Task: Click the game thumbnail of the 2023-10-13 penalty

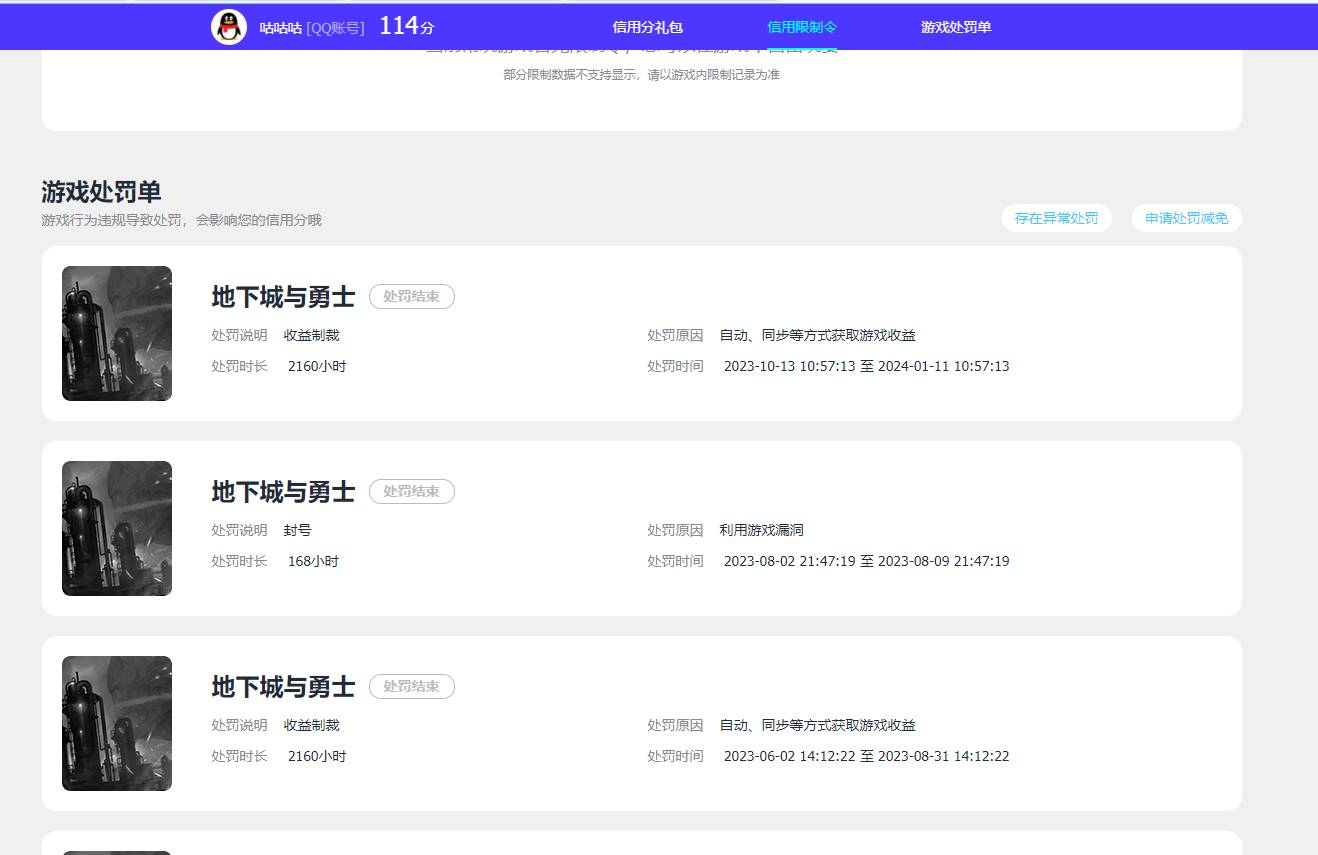Action: pos(117,333)
